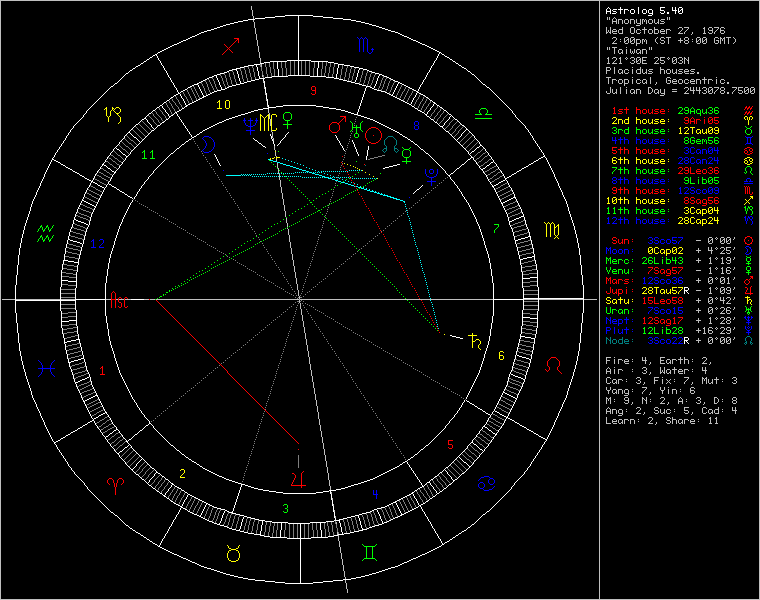Select the red Sun circle glyph in the wheel
Viewport: 760px width, 600px height.
pos(372,134)
